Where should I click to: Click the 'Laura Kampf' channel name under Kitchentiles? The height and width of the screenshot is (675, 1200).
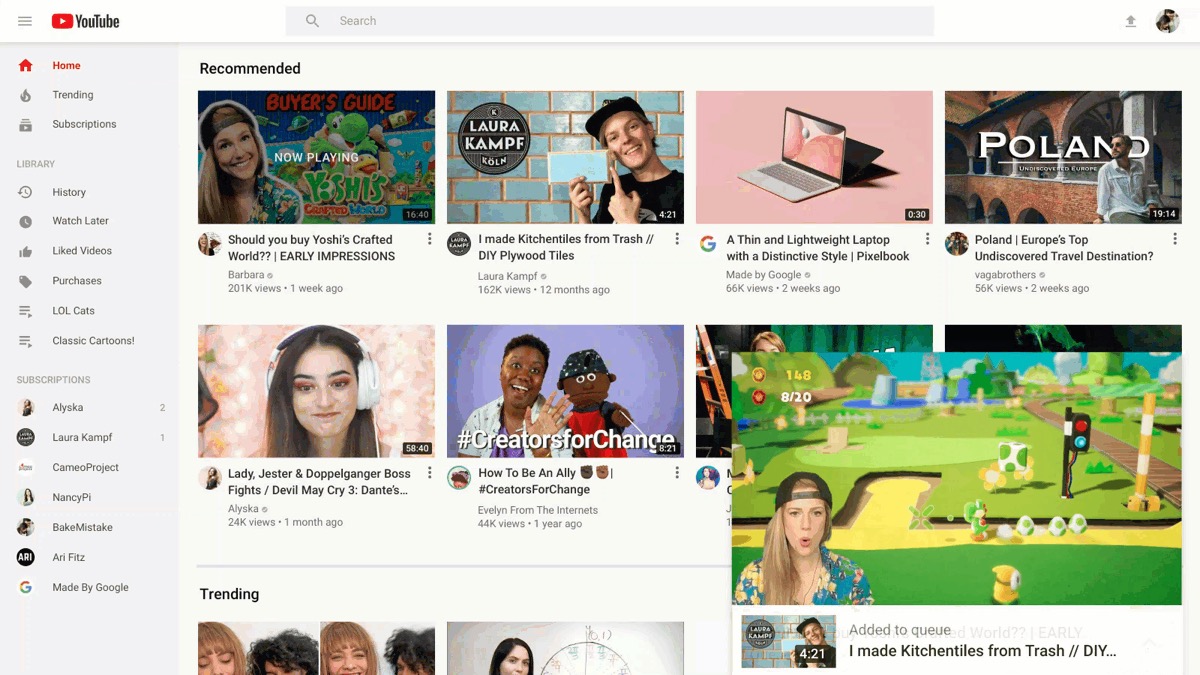[508, 276]
